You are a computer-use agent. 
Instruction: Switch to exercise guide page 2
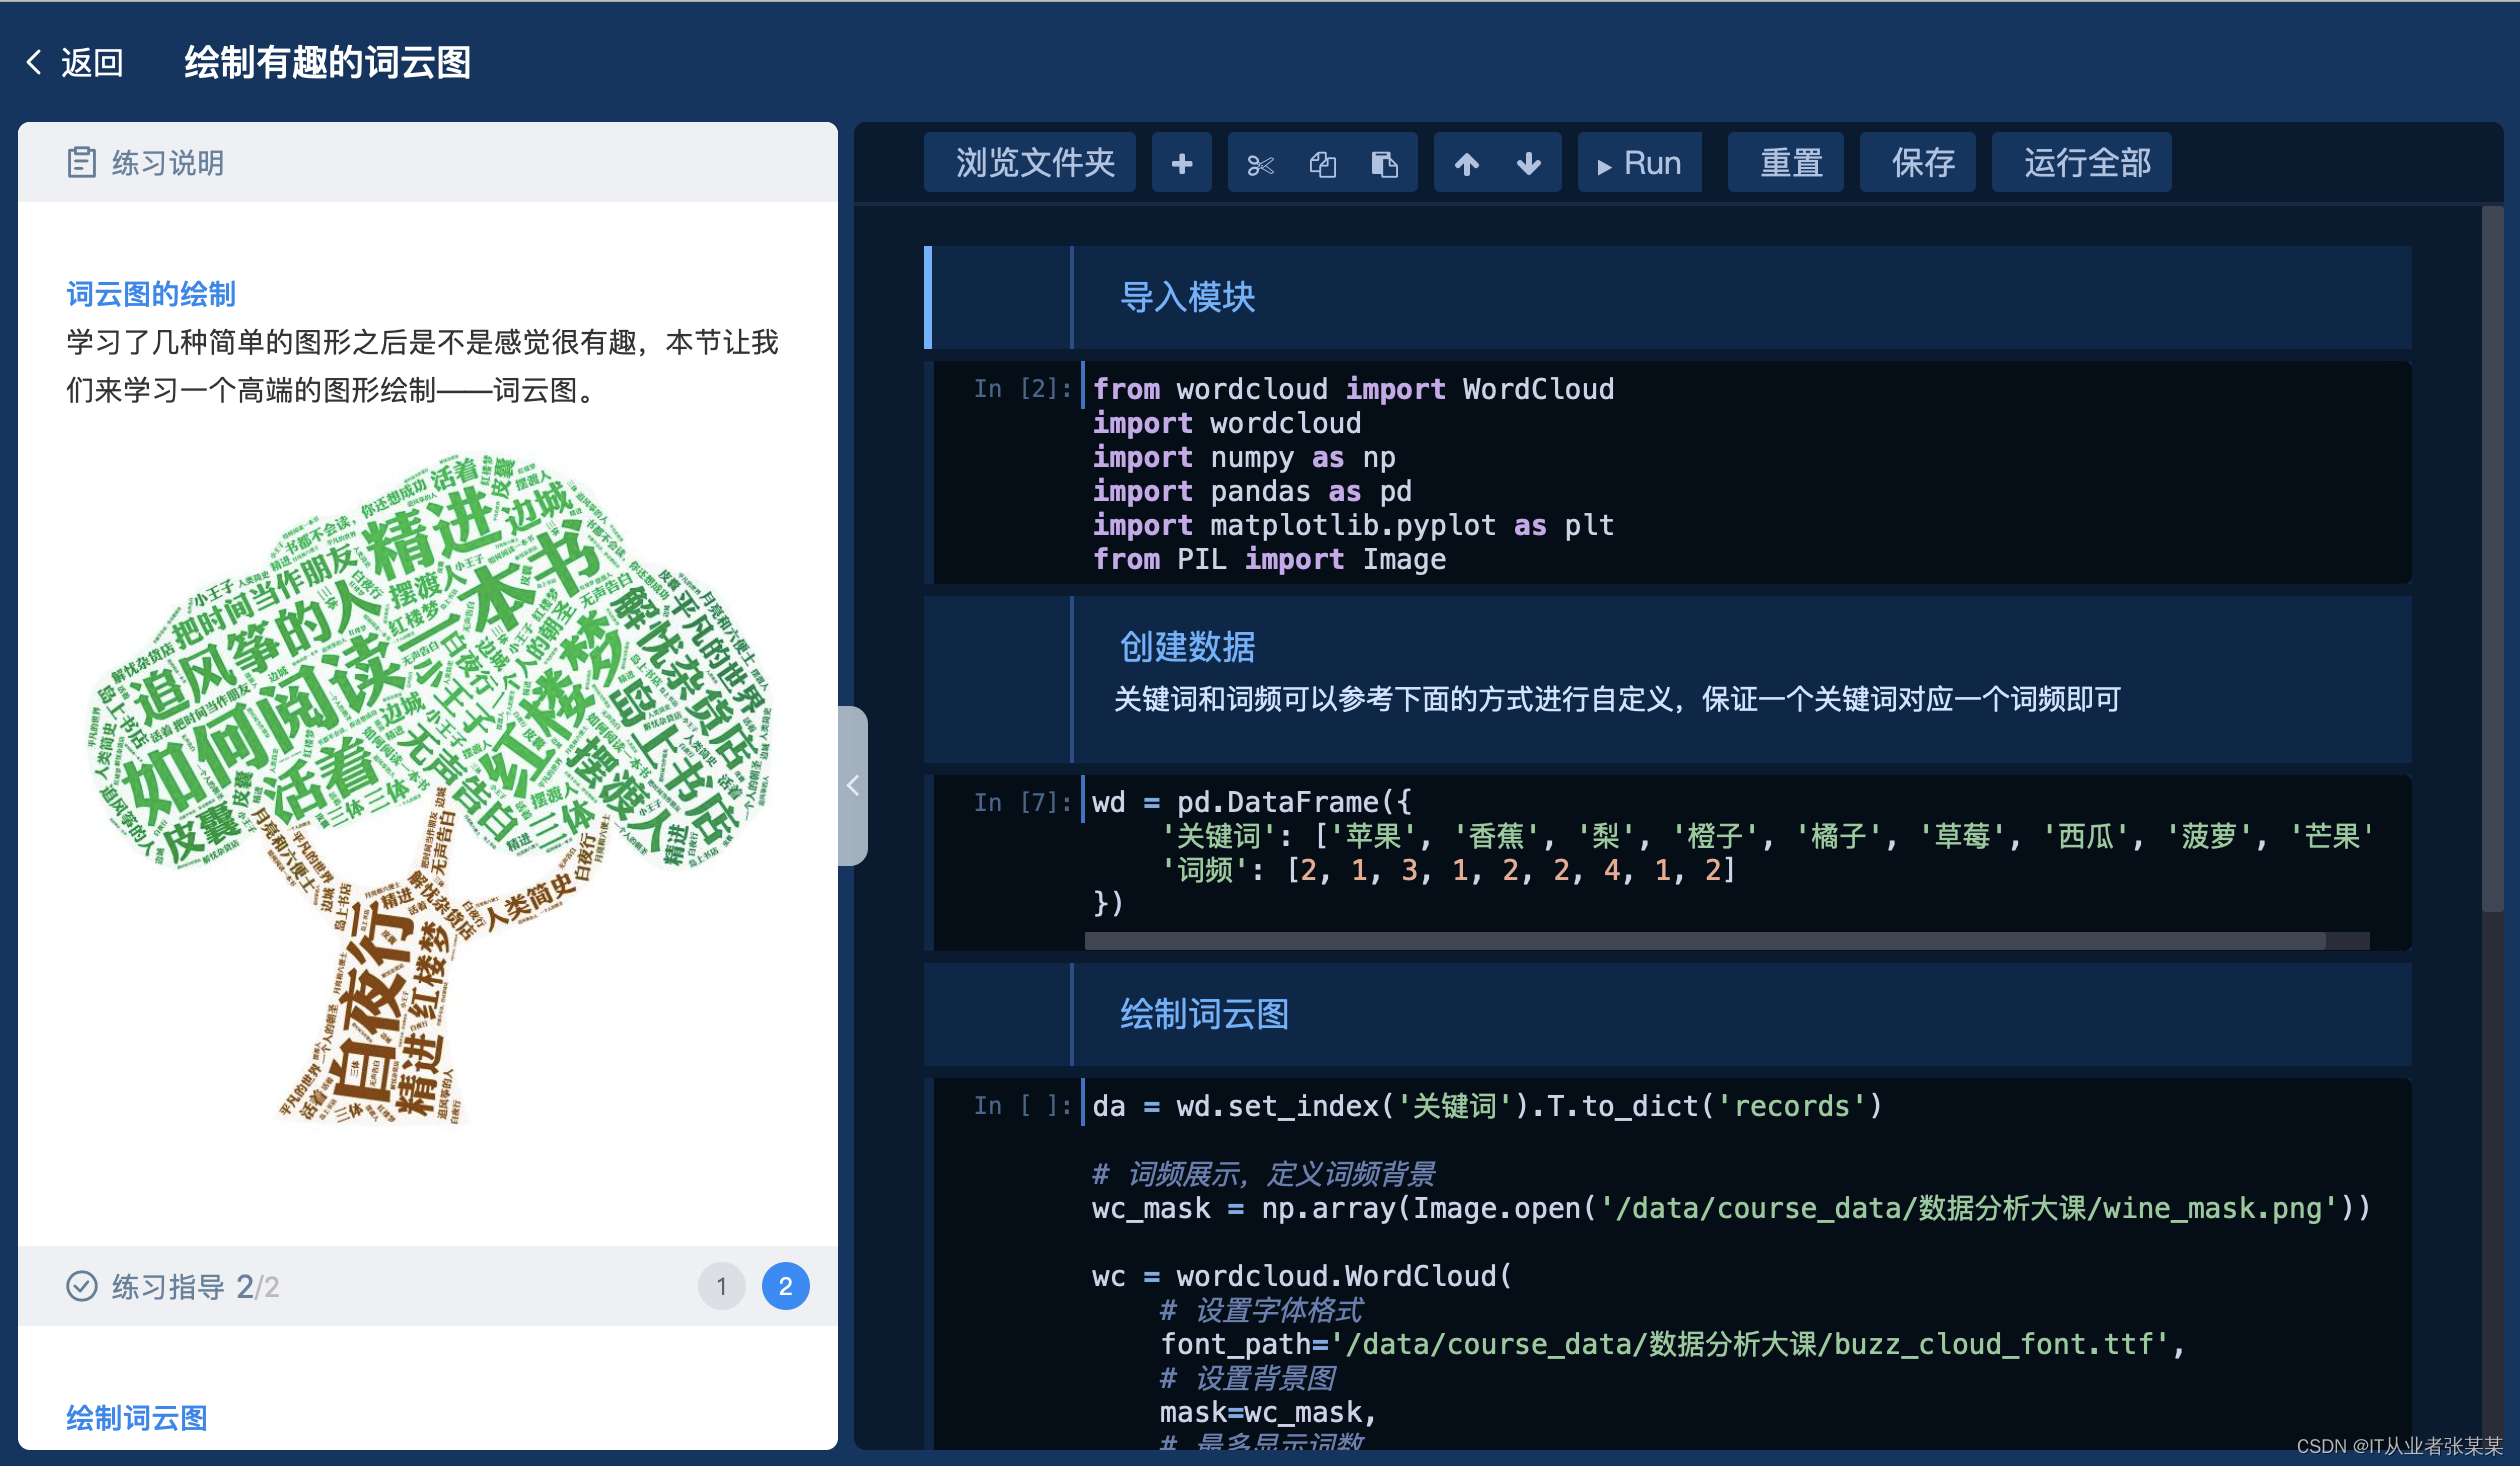pyautogui.click(x=786, y=1287)
